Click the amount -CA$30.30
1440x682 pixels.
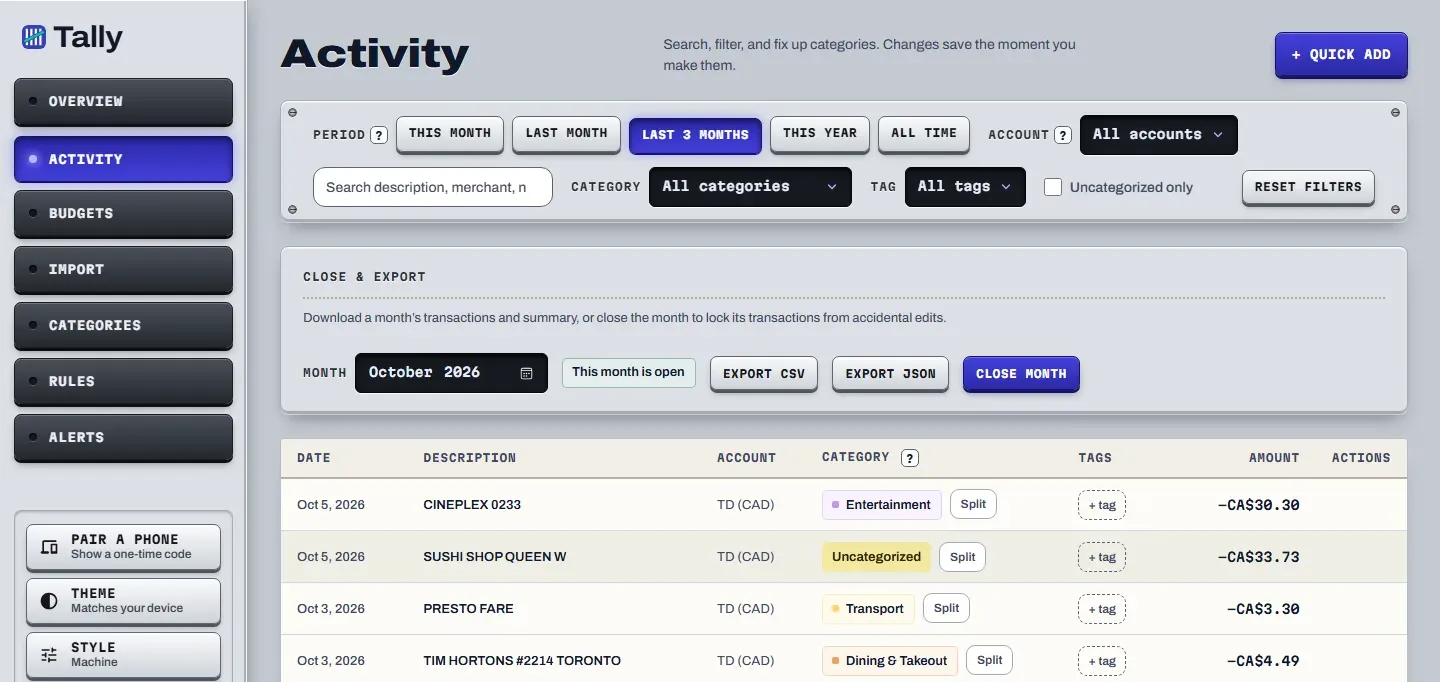pos(1258,505)
